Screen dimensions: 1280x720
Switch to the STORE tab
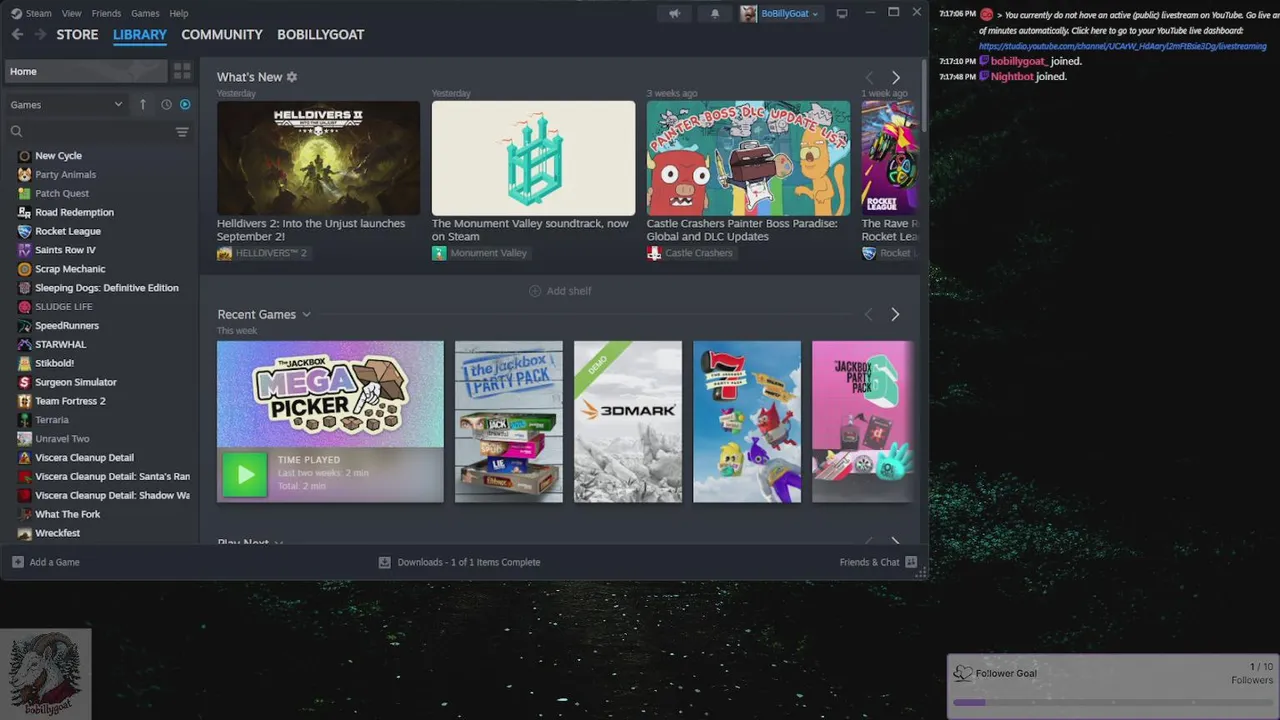(77, 34)
